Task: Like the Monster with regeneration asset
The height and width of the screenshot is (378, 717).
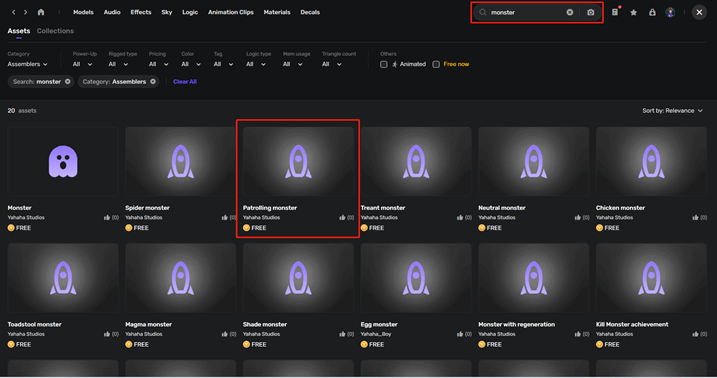Action: [578, 334]
